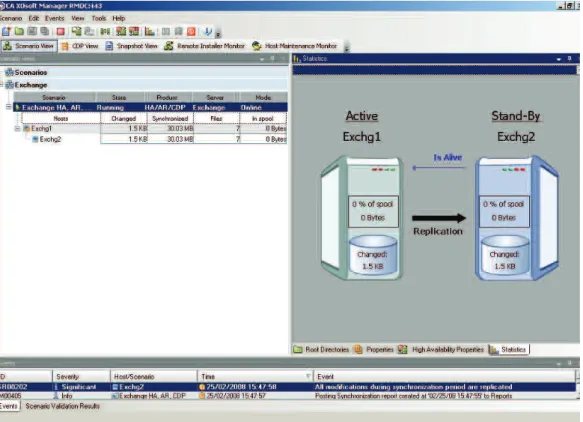Click the Severity column header in events
Viewport: 583px width, 422px height.
point(81,377)
